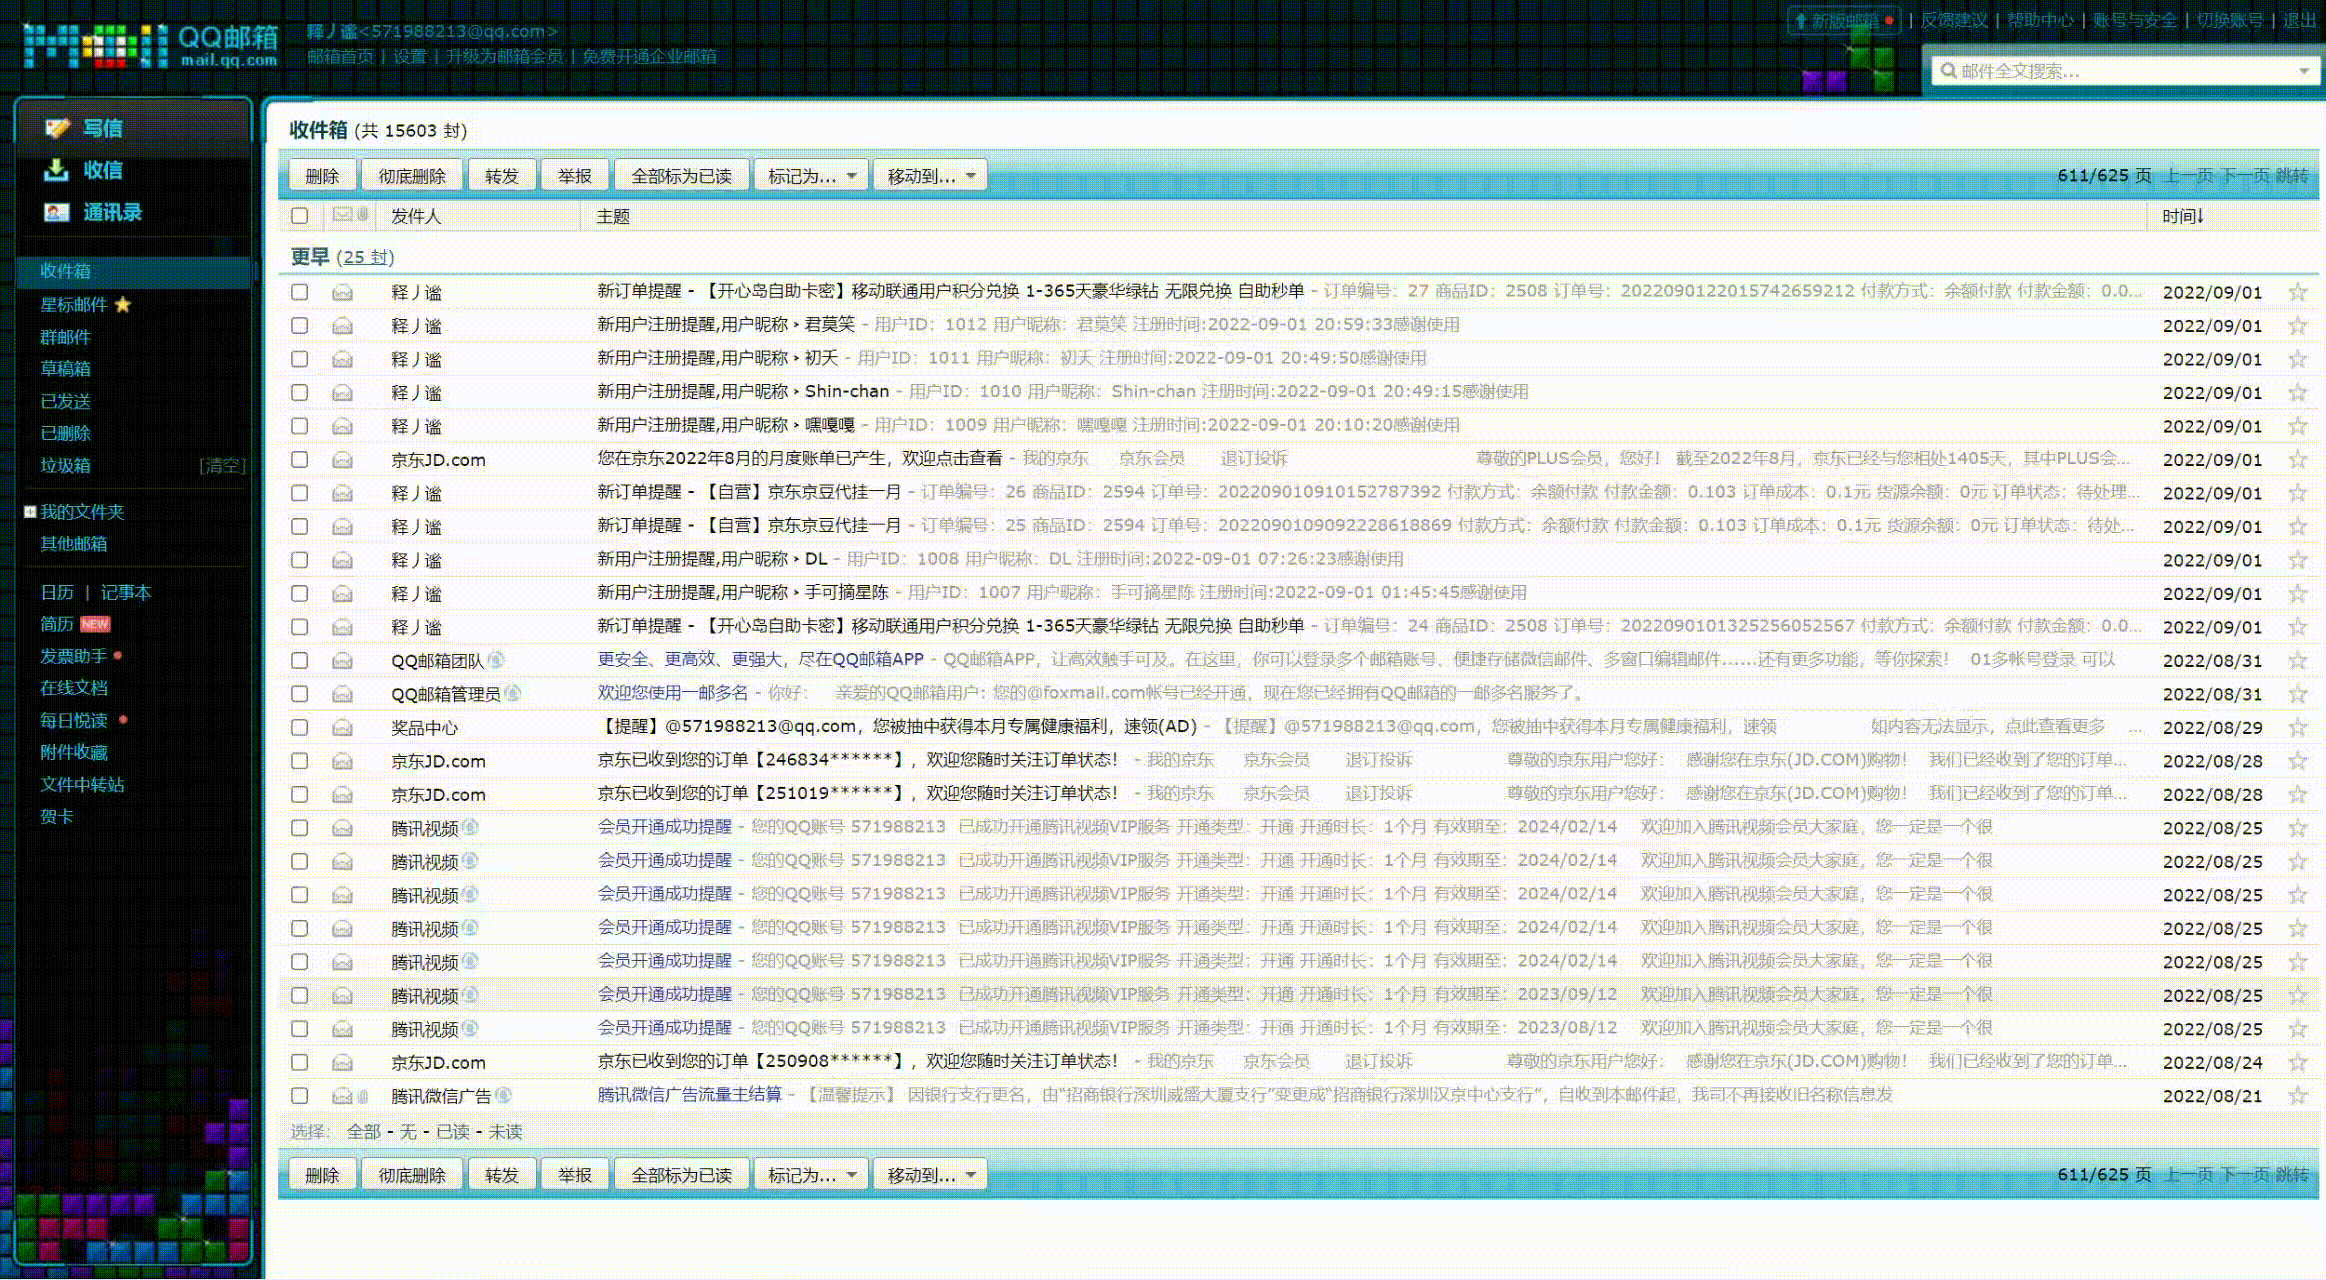Star the QQ邮箱团队 email
Image resolution: width=2326 pixels, height=1280 pixels.
[2298, 661]
